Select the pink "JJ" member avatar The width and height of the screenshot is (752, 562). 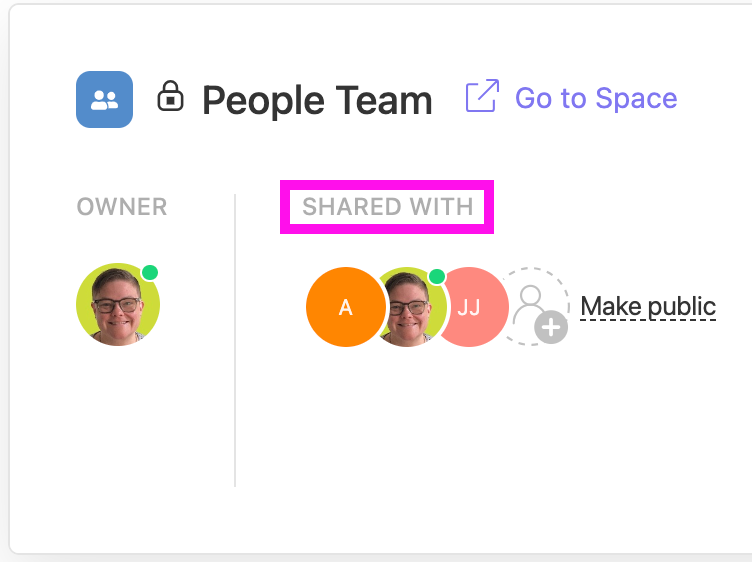(473, 308)
